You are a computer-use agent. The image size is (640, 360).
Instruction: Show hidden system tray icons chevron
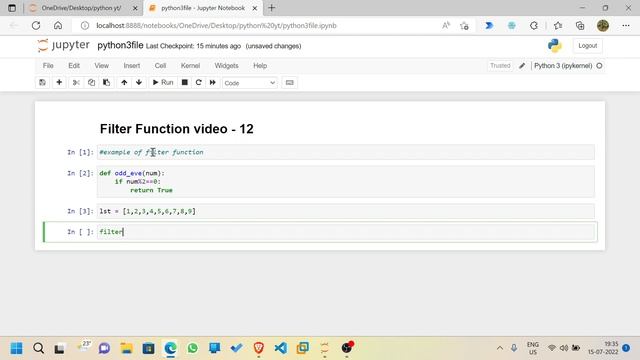[500, 348]
